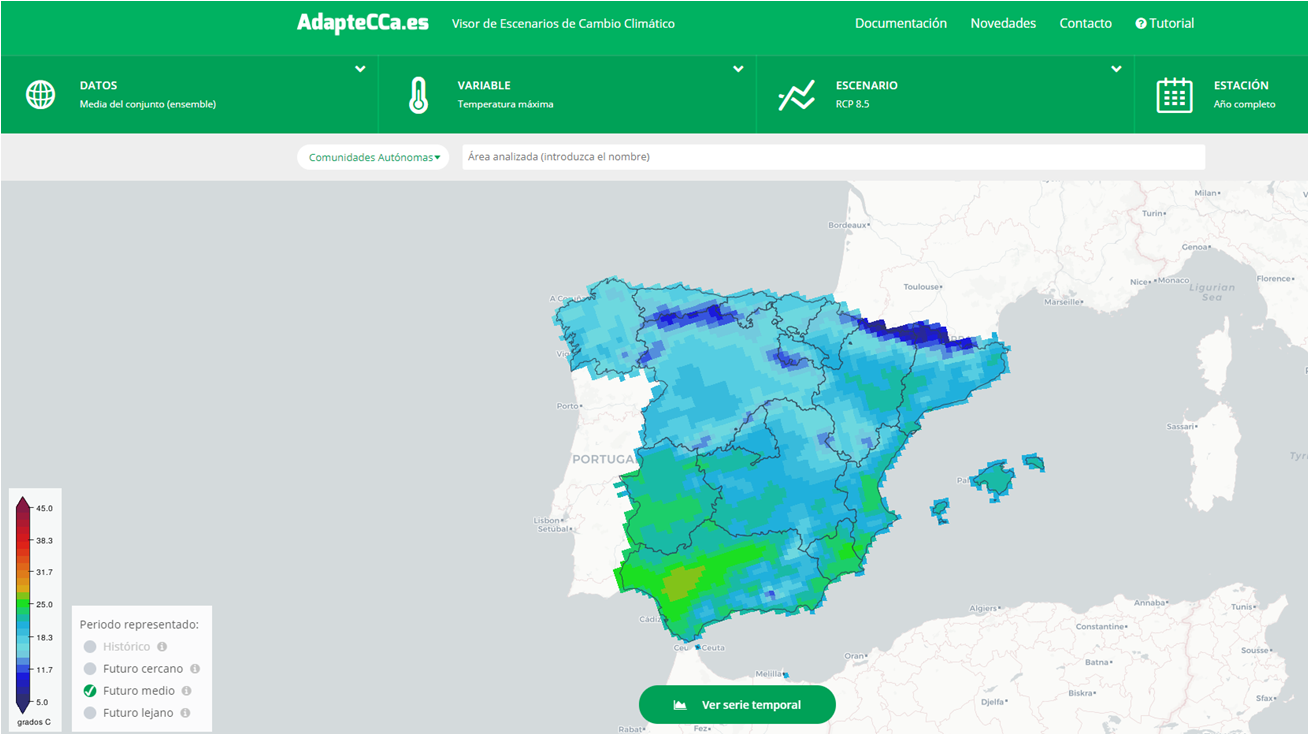Open the Novedades menu item

click(1003, 23)
